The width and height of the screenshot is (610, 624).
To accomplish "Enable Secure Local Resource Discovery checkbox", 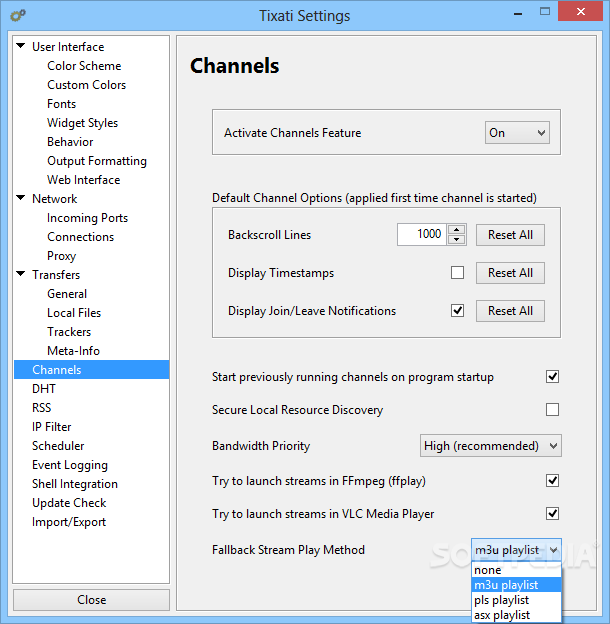I will 552,409.
